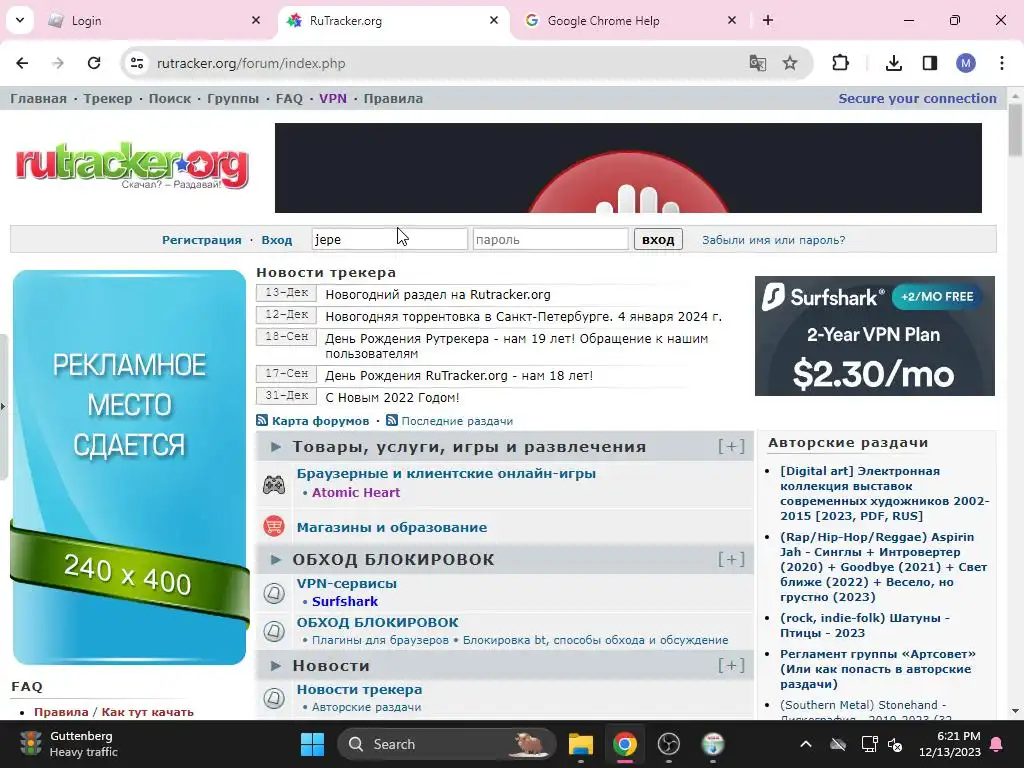The image size is (1024, 768).
Task: Click the Surfshark VPN ad banner
Action: [x=874, y=336]
